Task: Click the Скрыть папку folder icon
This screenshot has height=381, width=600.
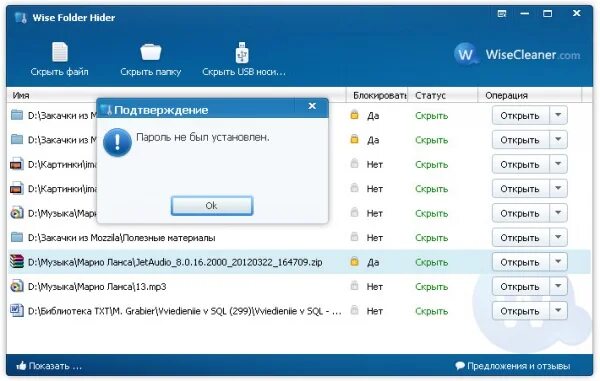Action: 150,52
